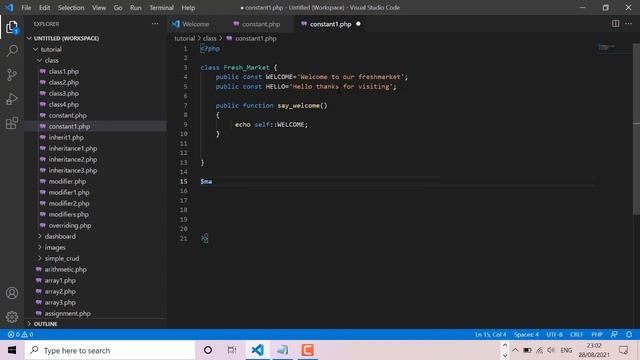Image resolution: width=640 pixels, height=360 pixels.
Task: Click the tutorial breadcrumb segment
Action: click(184, 38)
